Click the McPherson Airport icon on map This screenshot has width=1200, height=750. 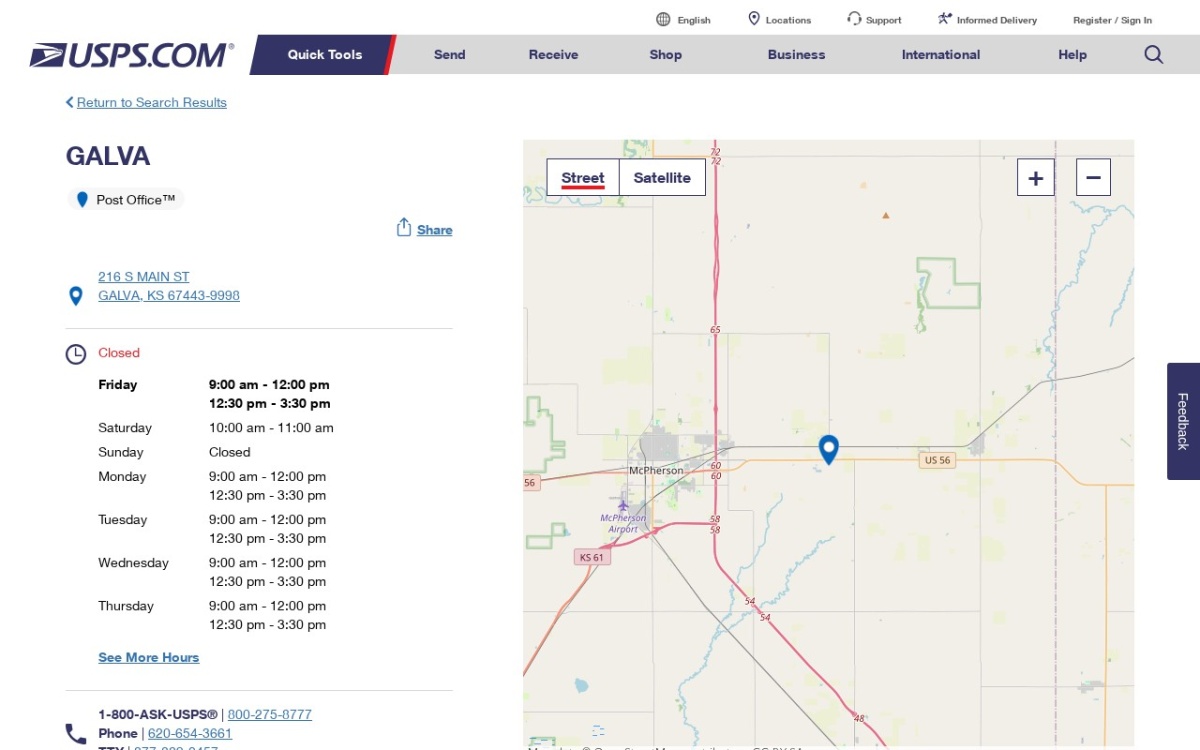point(624,505)
